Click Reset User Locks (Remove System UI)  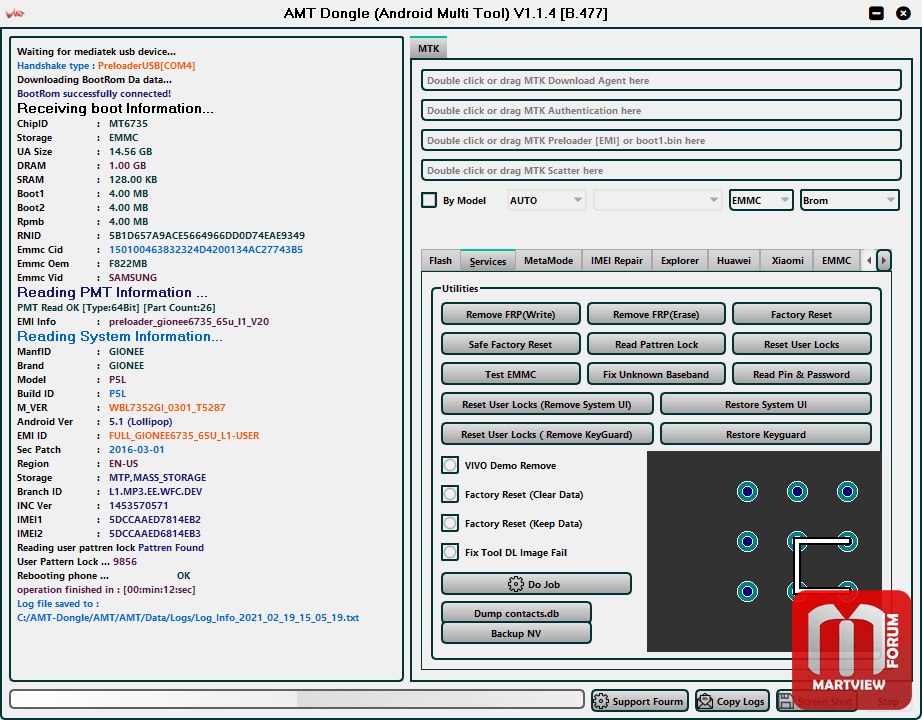click(547, 404)
